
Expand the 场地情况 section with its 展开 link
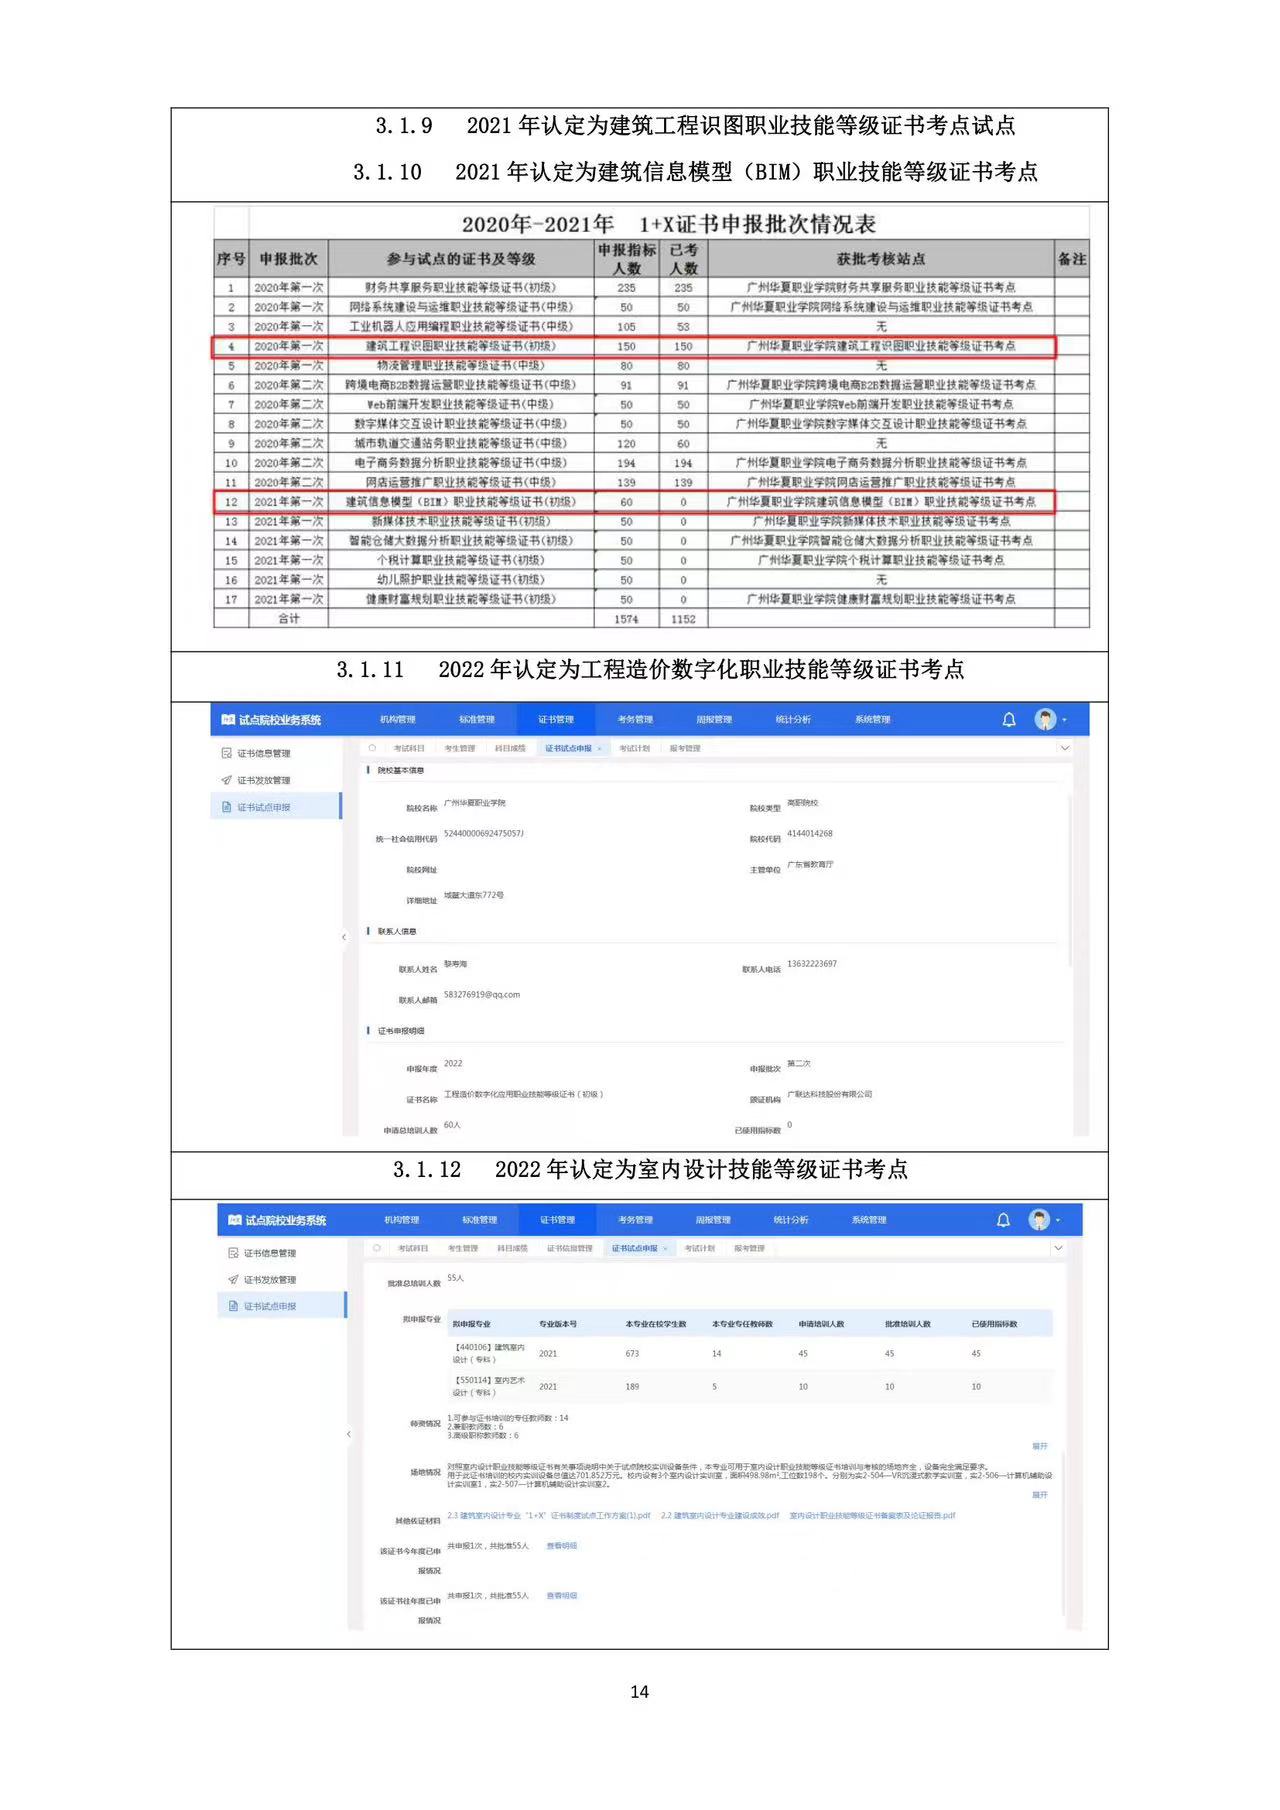click(x=1039, y=1495)
